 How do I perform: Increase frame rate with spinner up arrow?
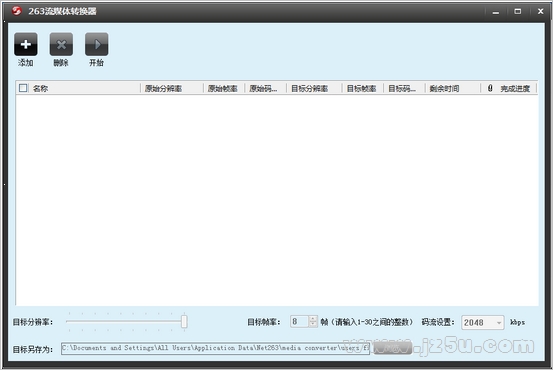[x=313, y=319]
